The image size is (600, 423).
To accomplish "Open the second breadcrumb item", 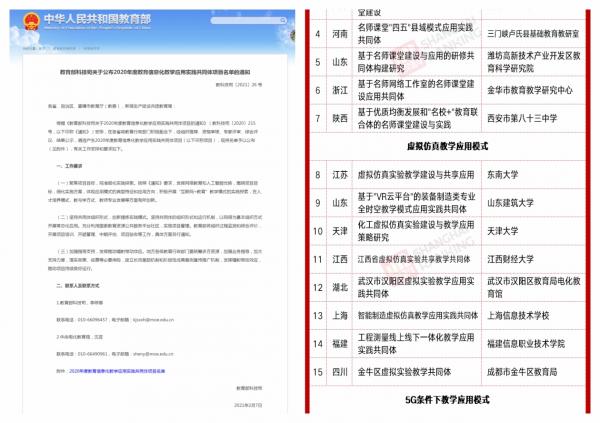I will point(64,49).
